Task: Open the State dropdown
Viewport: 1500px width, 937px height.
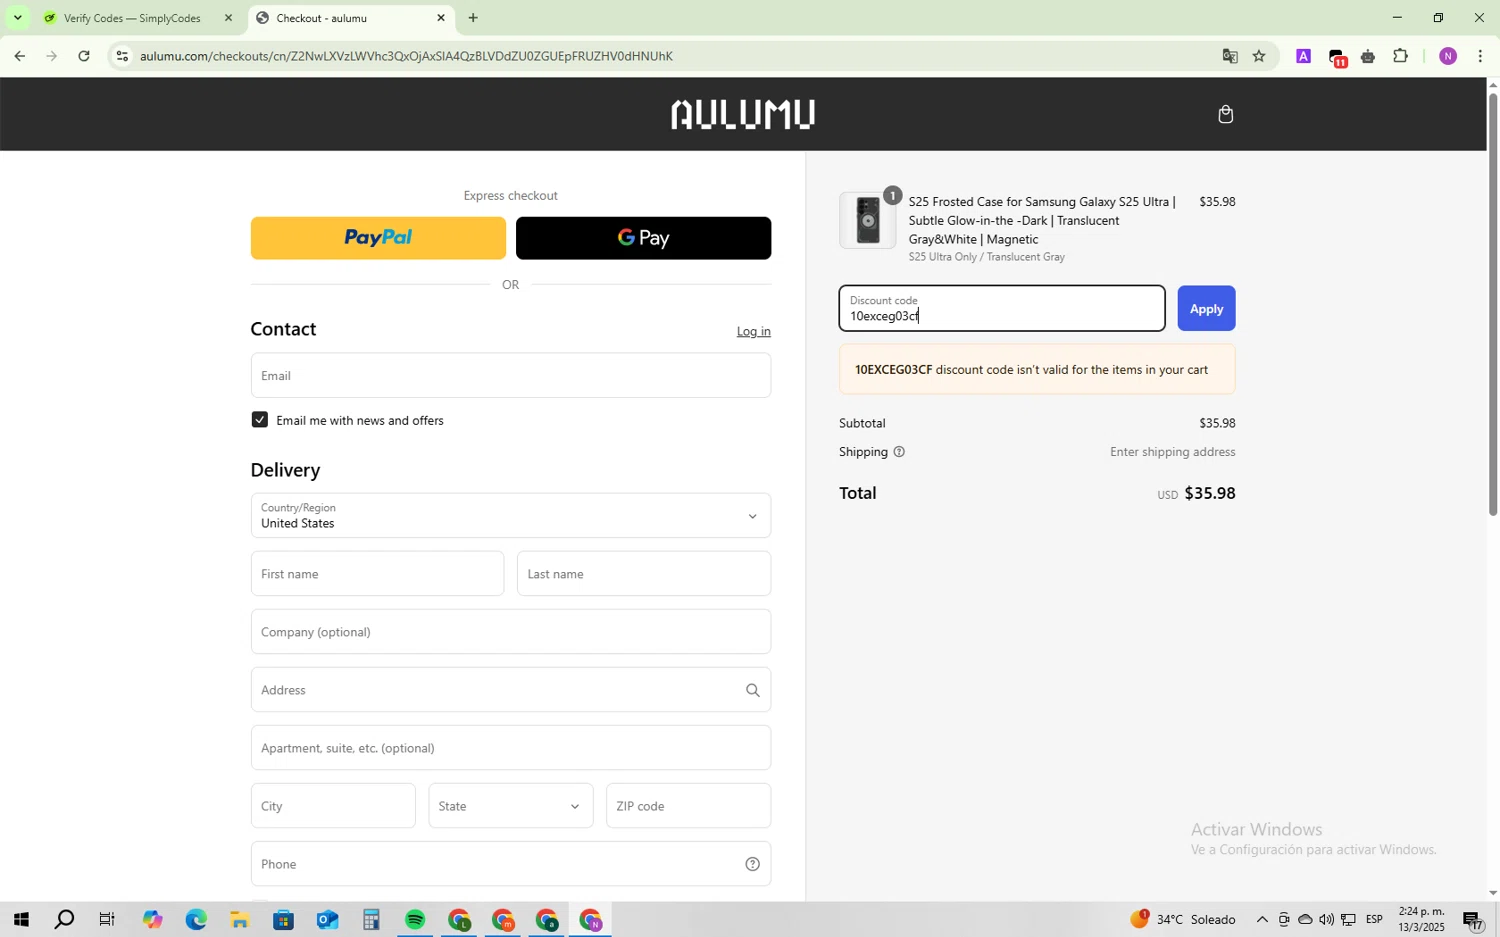Action: 510,806
